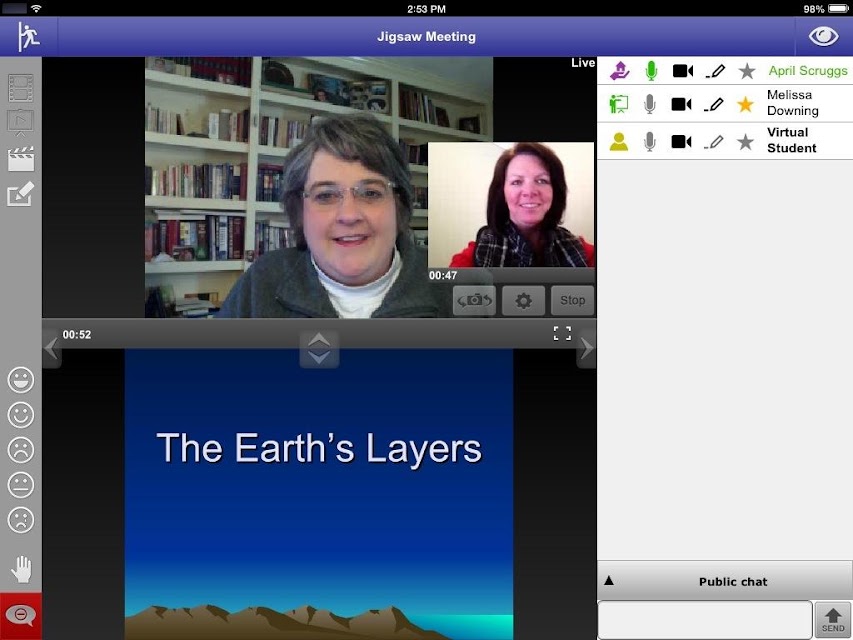Select the laughing emoticon

pos(21,380)
